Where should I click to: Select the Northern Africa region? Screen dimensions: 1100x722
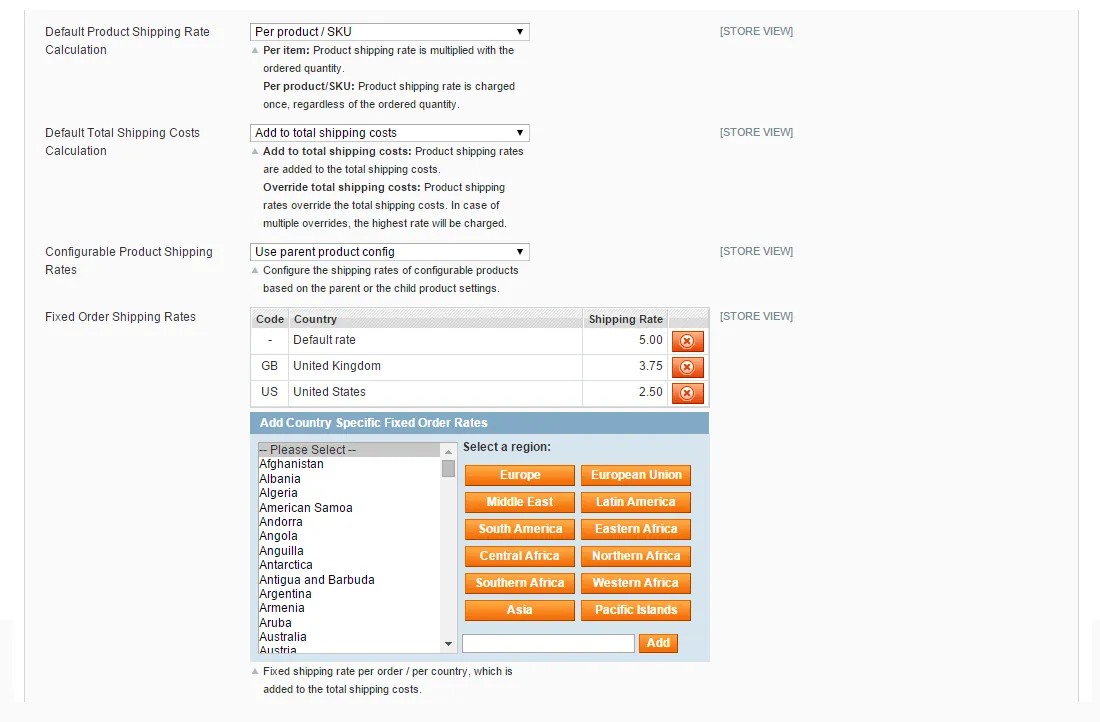pos(636,556)
